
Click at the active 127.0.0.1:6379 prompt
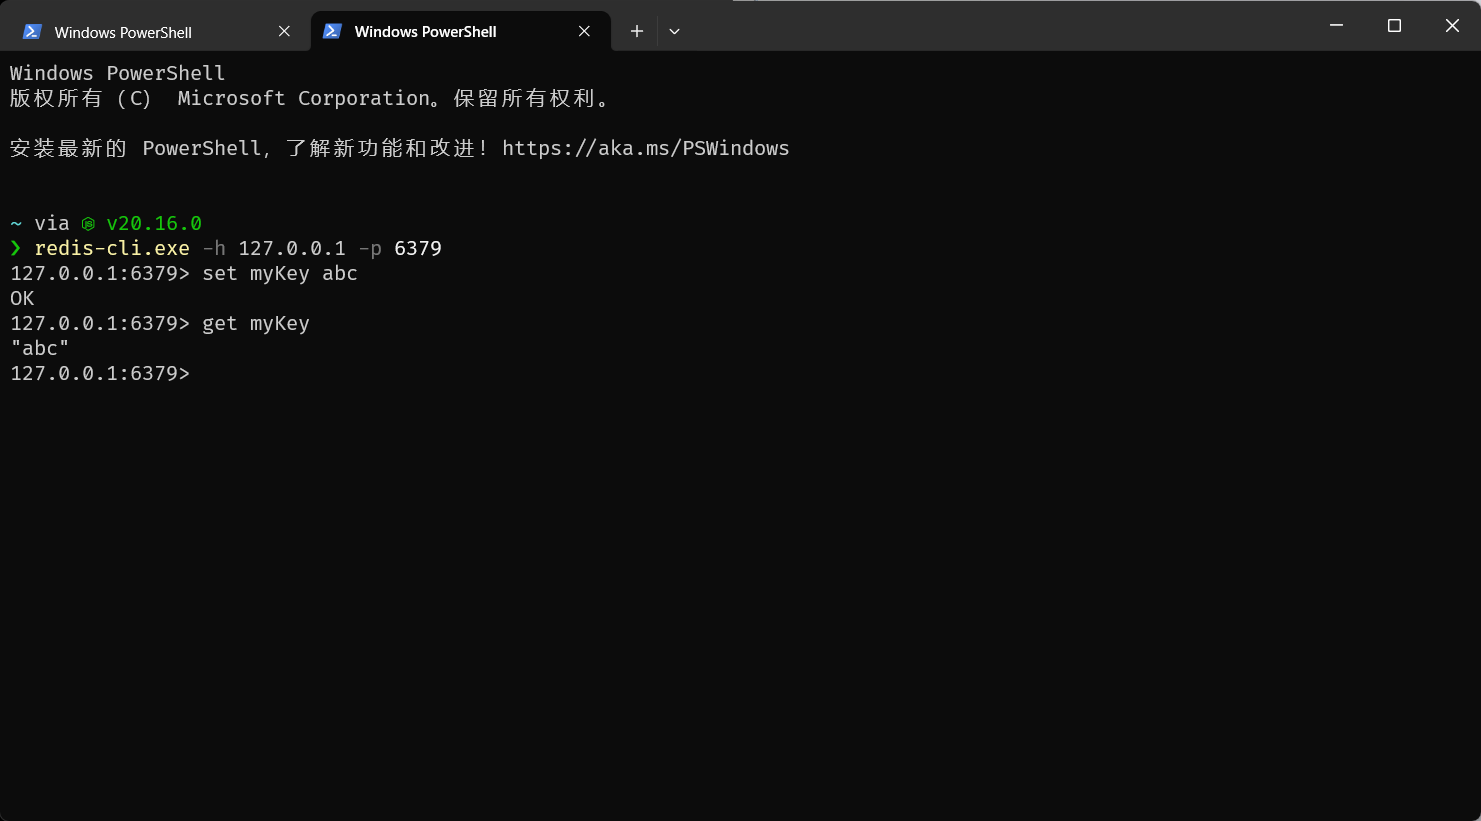point(99,372)
